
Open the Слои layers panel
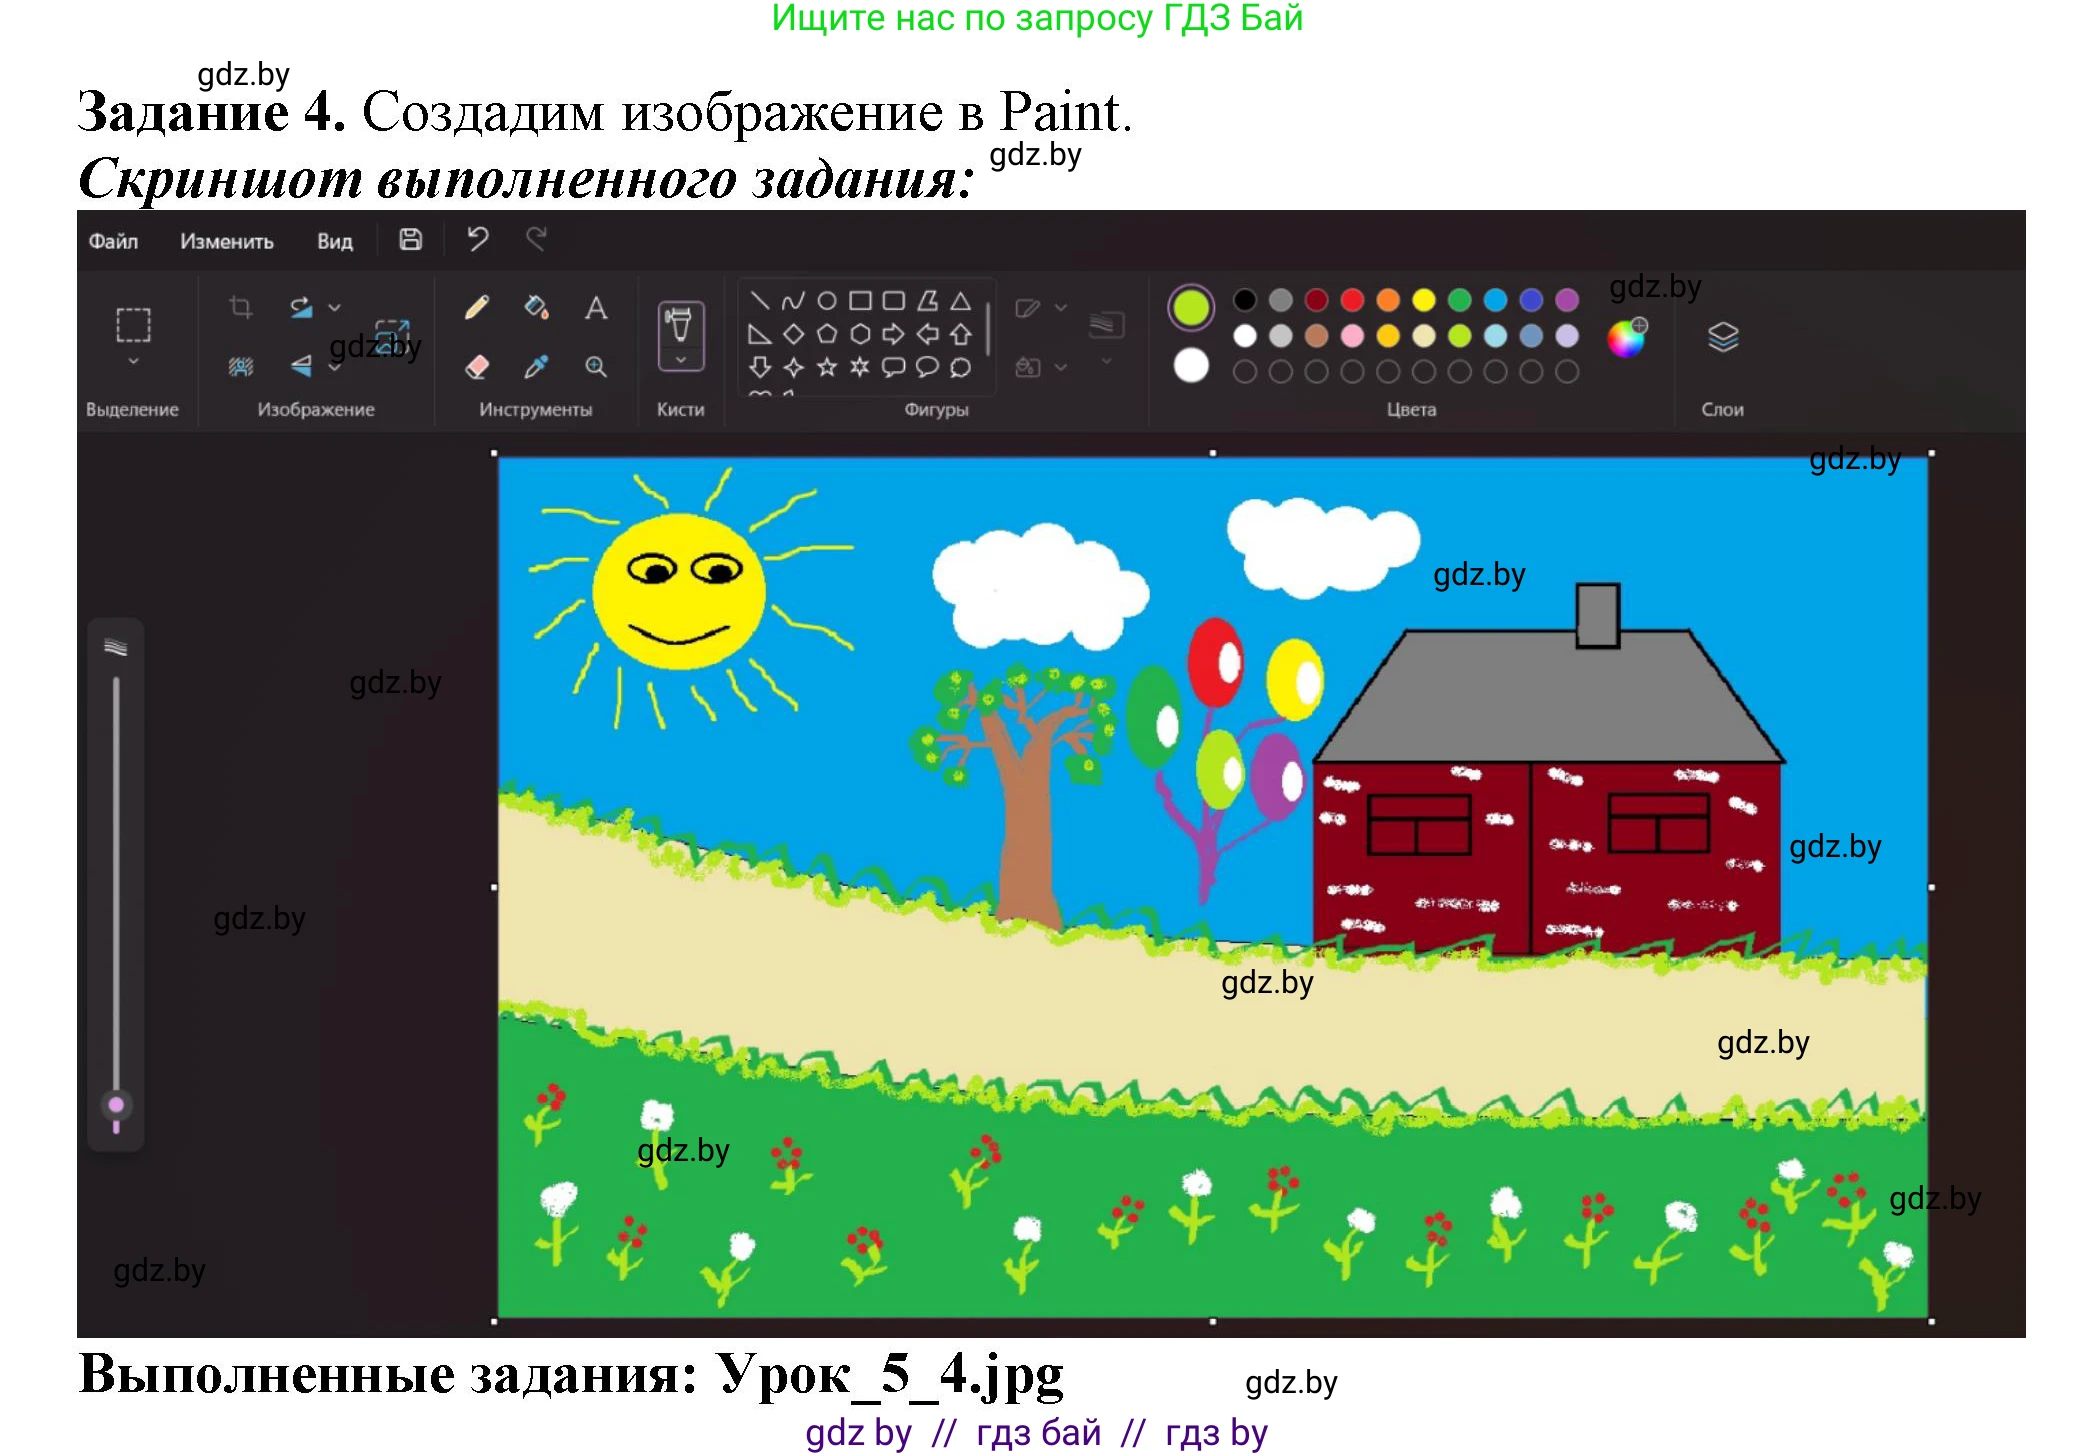coord(1722,338)
